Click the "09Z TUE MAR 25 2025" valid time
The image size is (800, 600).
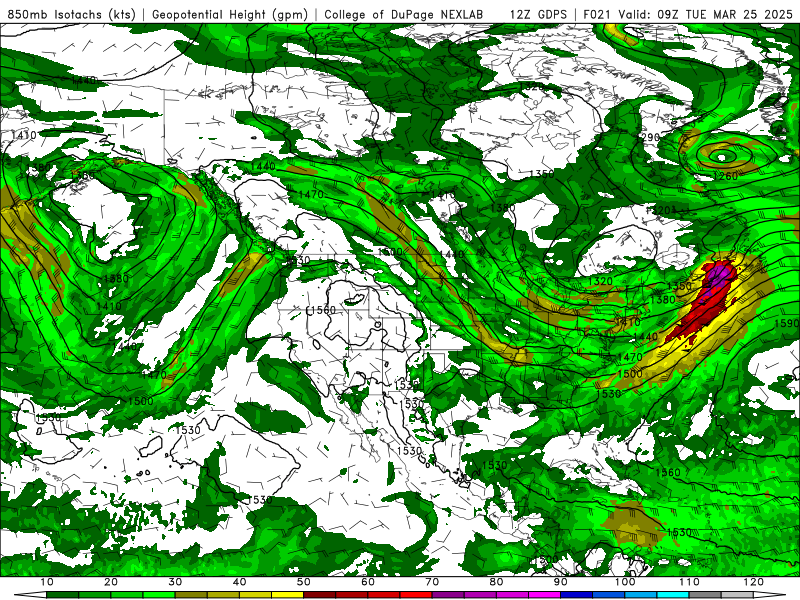(725, 14)
